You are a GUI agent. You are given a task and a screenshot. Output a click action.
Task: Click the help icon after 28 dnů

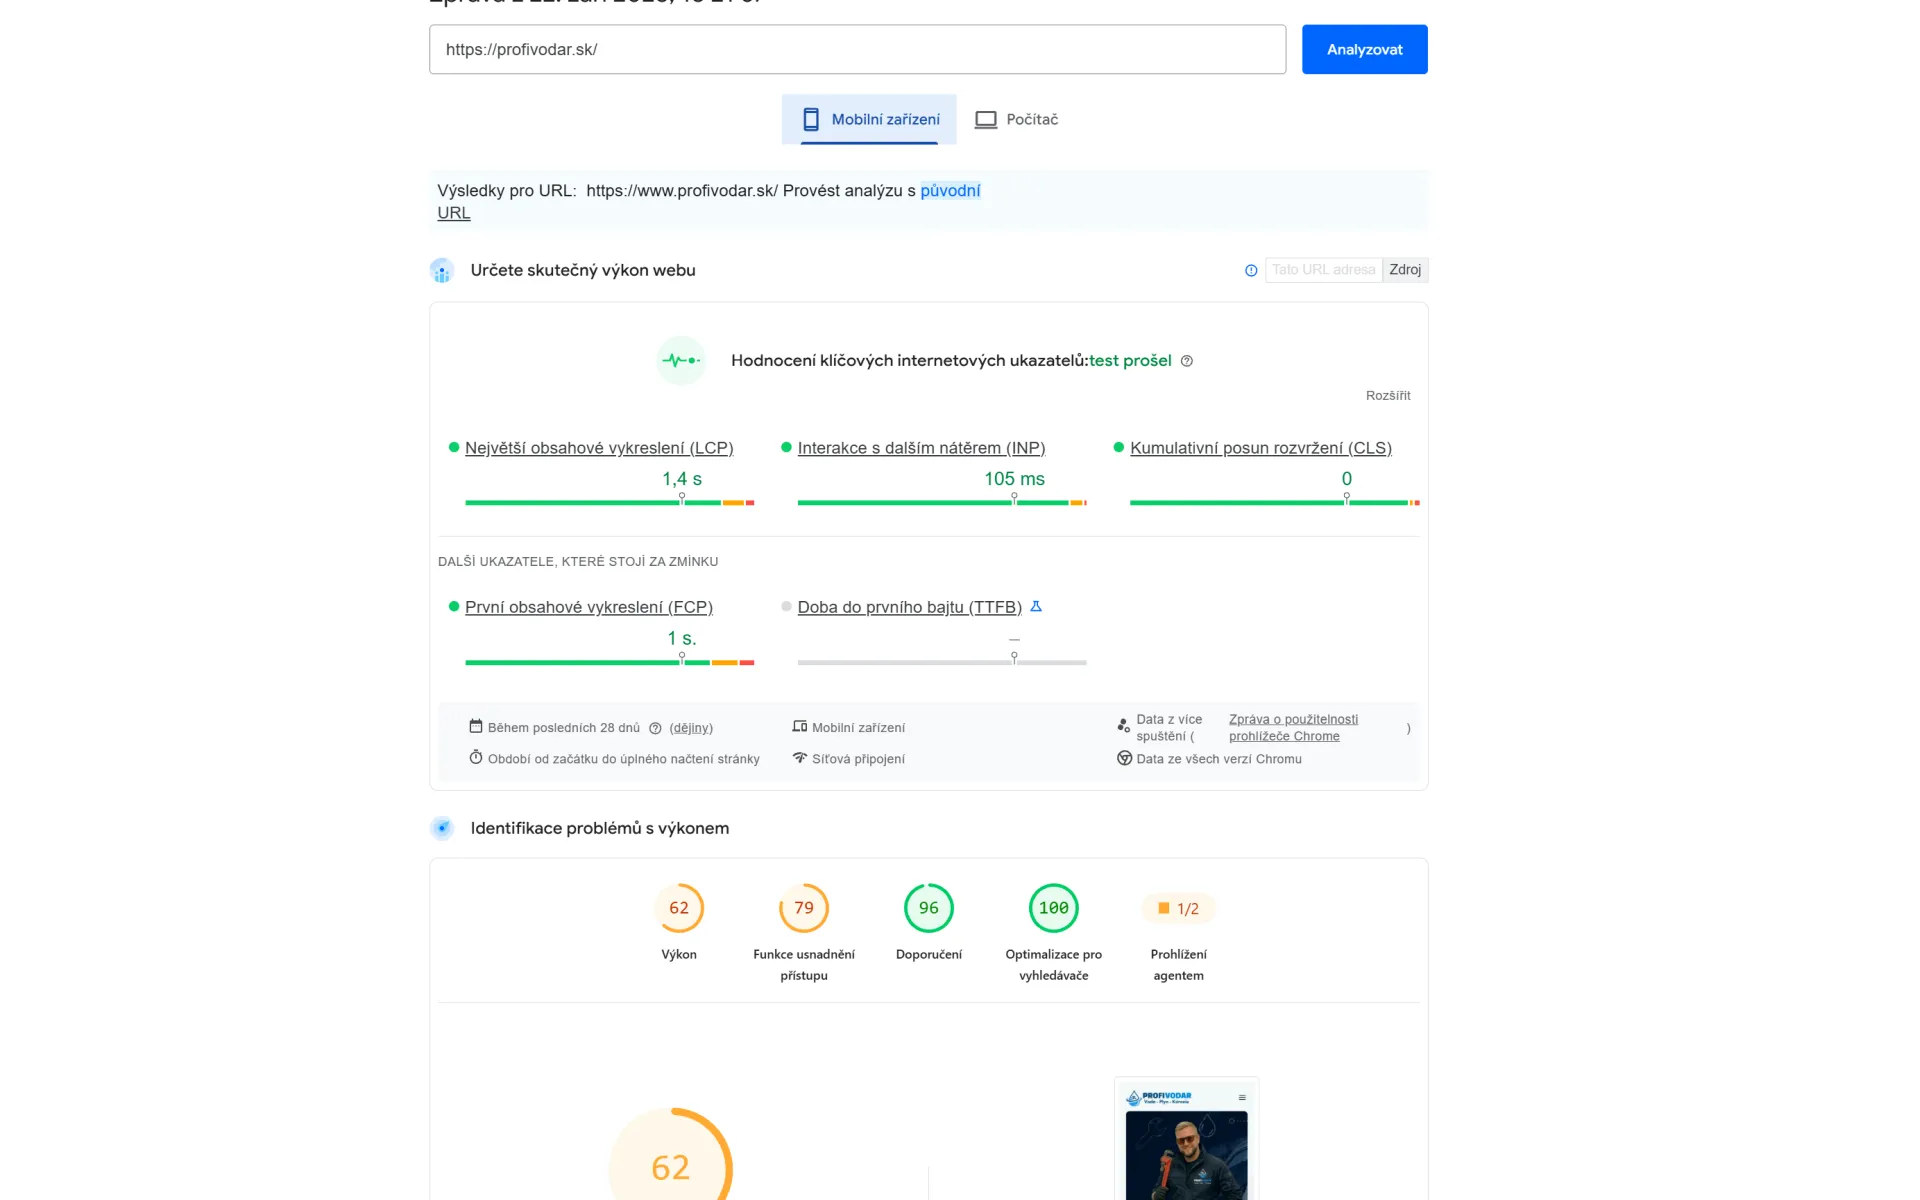pyautogui.click(x=655, y=728)
